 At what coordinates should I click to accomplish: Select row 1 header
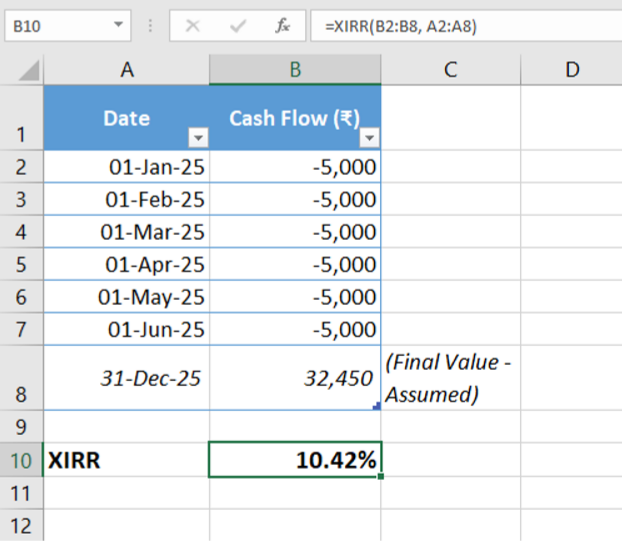tap(21, 118)
